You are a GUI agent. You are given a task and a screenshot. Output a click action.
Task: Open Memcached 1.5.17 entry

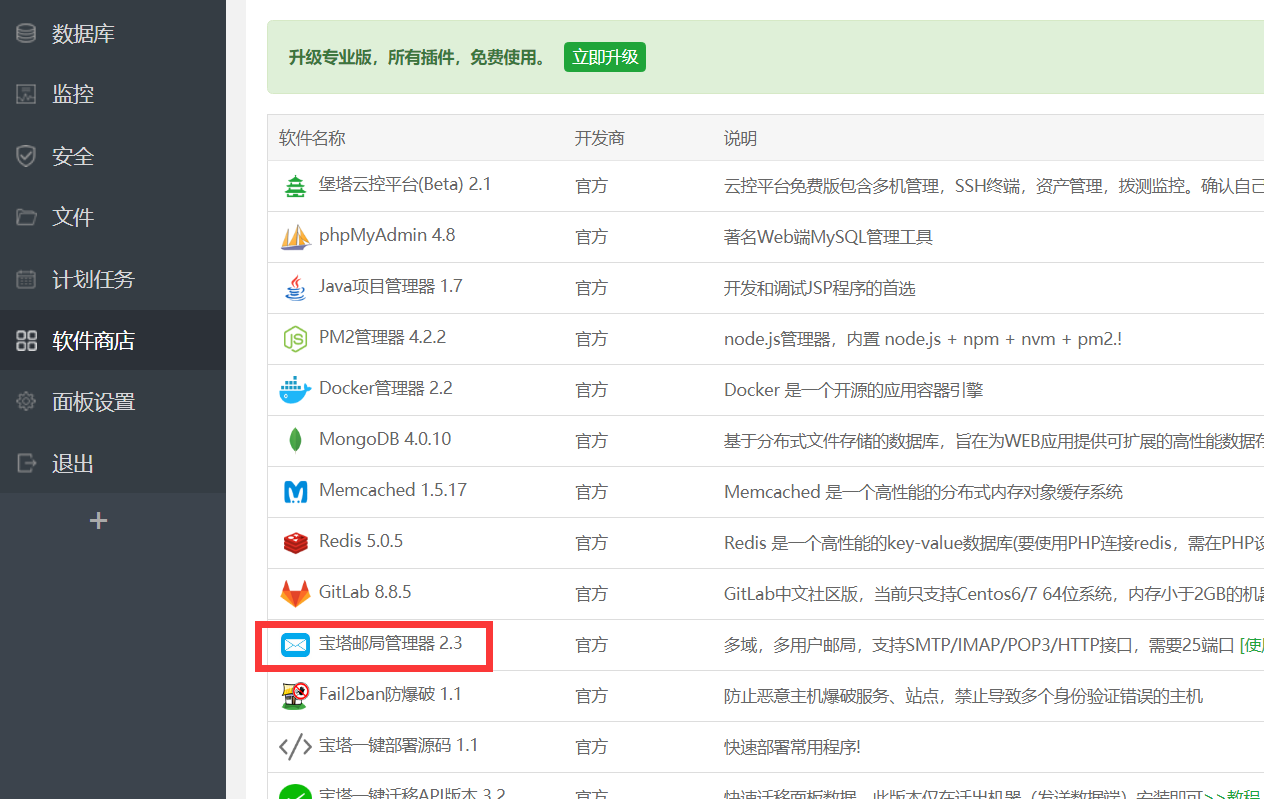coord(393,490)
